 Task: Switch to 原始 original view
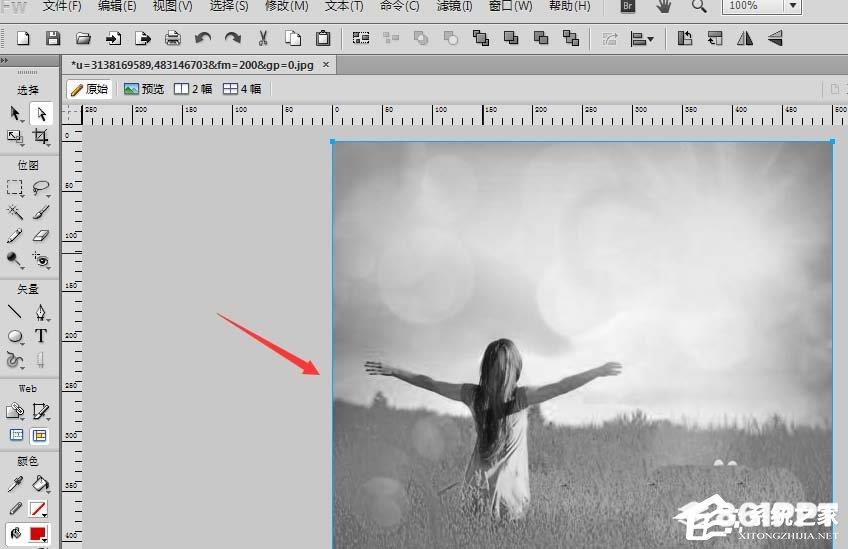click(90, 89)
